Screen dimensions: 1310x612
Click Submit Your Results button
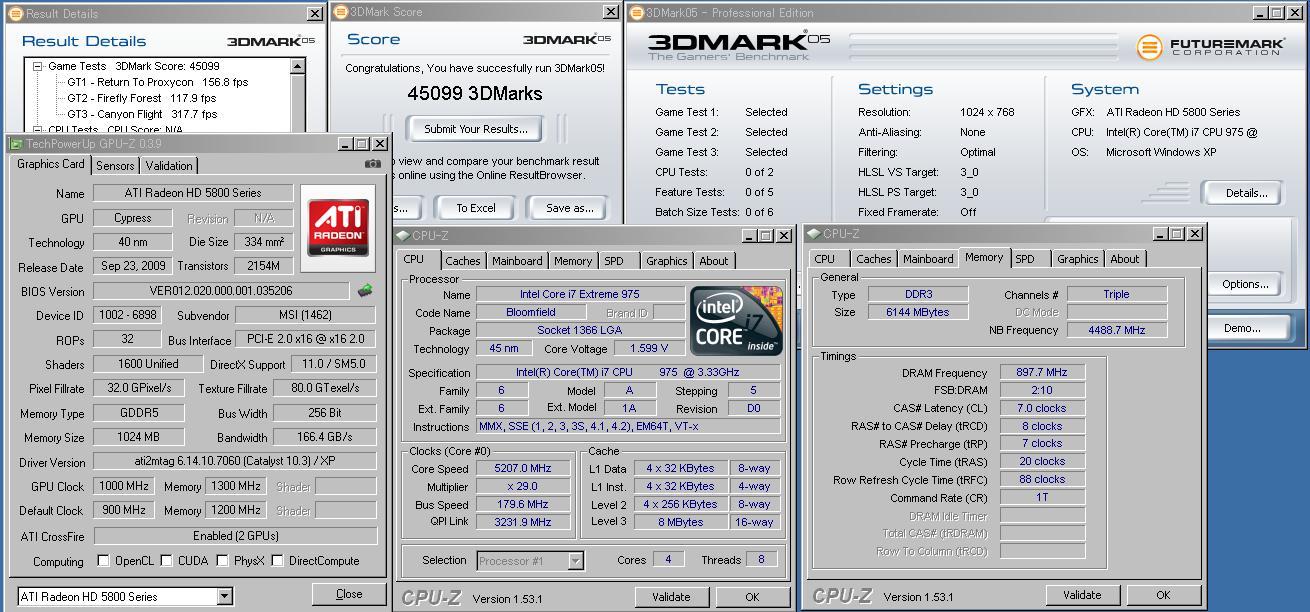[475, 129]
